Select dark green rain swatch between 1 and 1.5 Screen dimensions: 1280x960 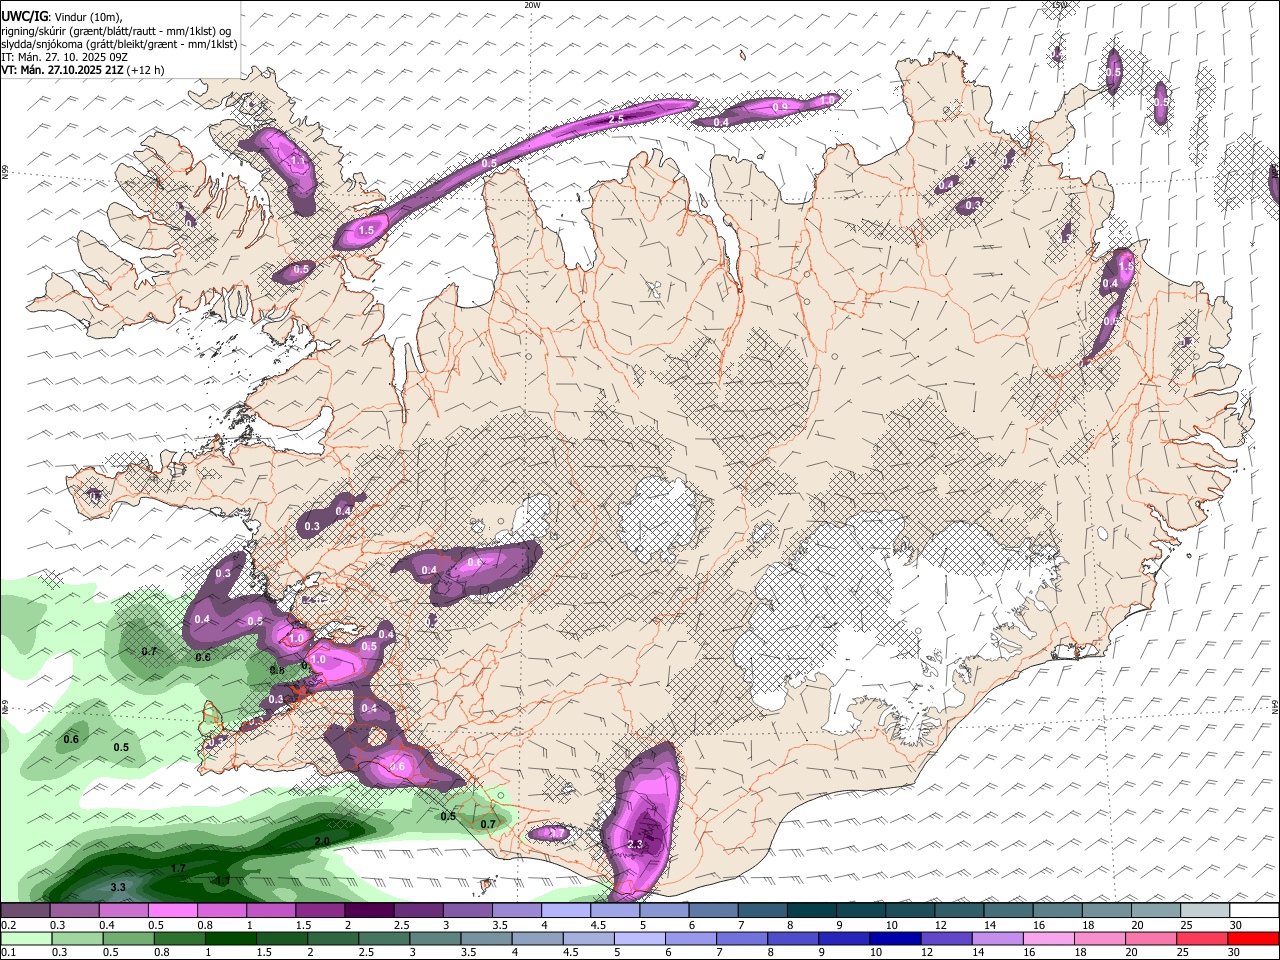229,938
